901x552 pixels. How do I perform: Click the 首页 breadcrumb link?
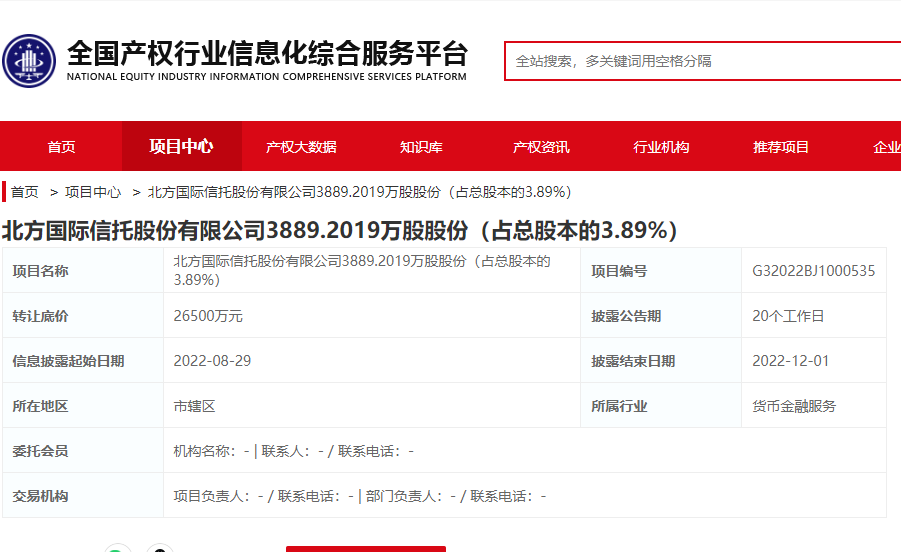pyautogui.click(x=25, y=192)
